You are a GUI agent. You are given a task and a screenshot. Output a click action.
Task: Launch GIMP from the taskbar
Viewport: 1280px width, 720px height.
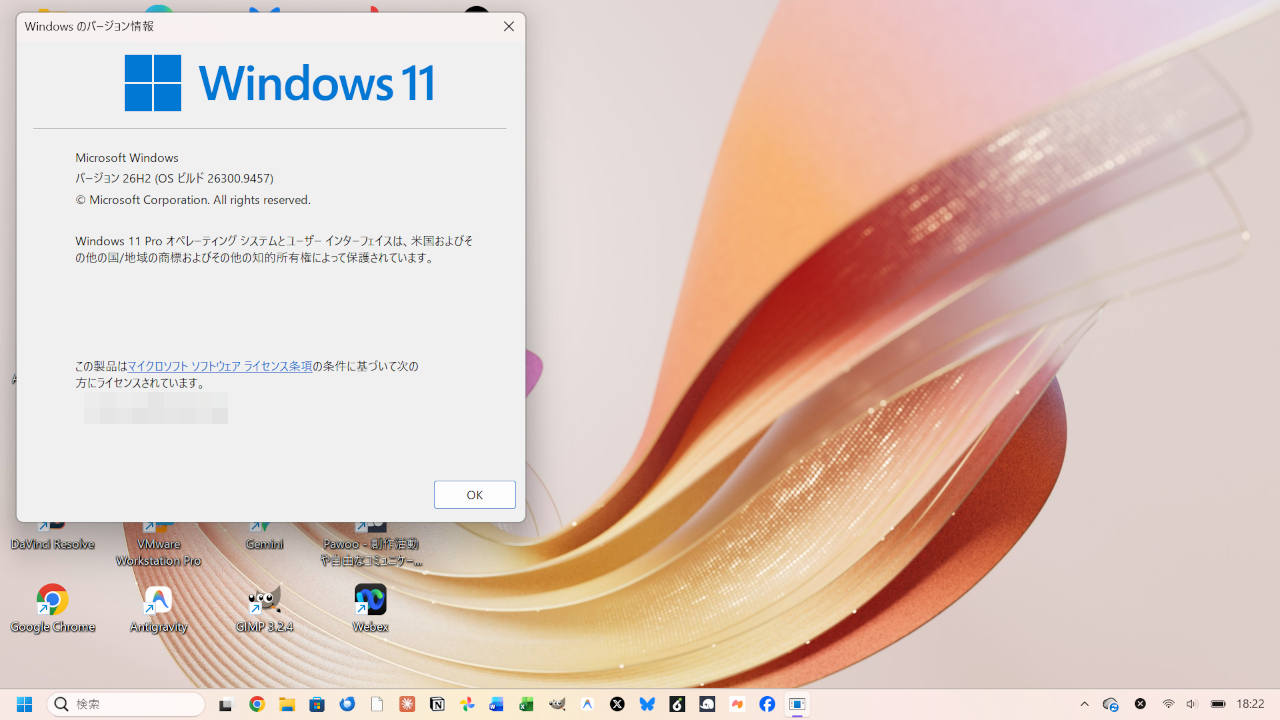[557, 704]
